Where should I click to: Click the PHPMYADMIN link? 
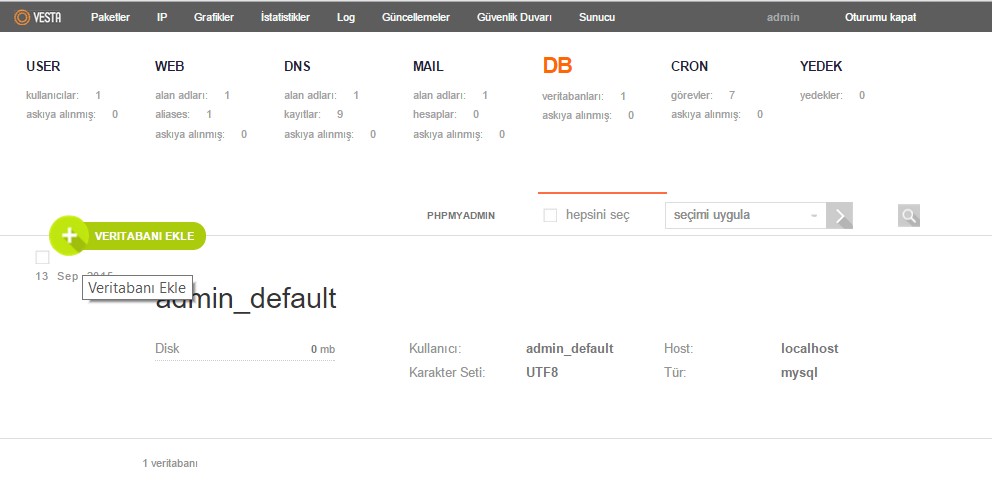tap(460, 215)
